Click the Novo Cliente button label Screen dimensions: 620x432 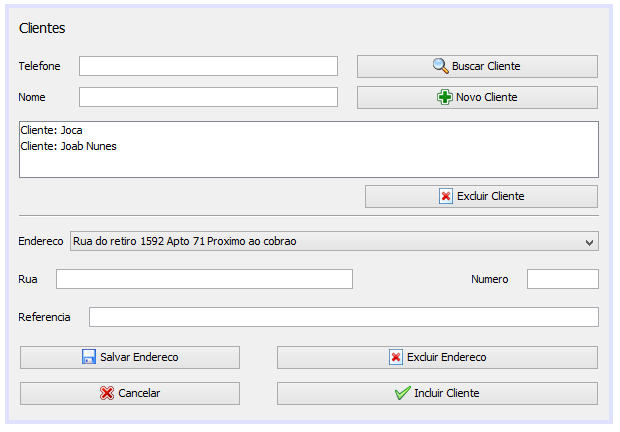[x=486, y=97]
